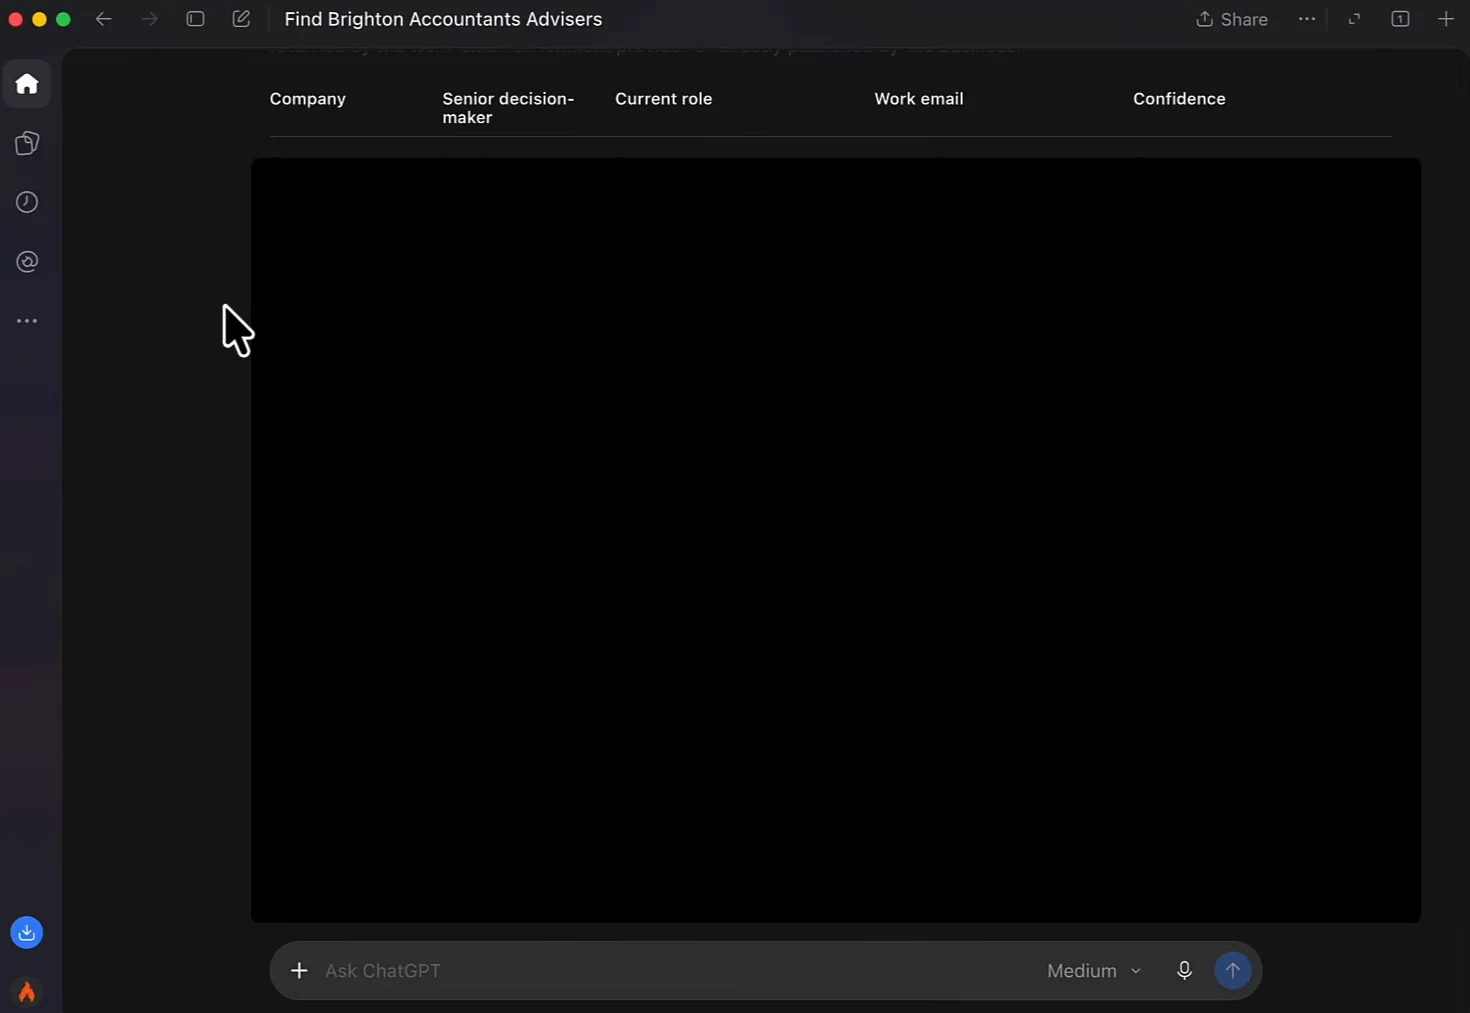Open the Medium dropdown in the composer
Image resolution: width=1470 pixels, height=1013 pixels.
[x=1094, y=971]
